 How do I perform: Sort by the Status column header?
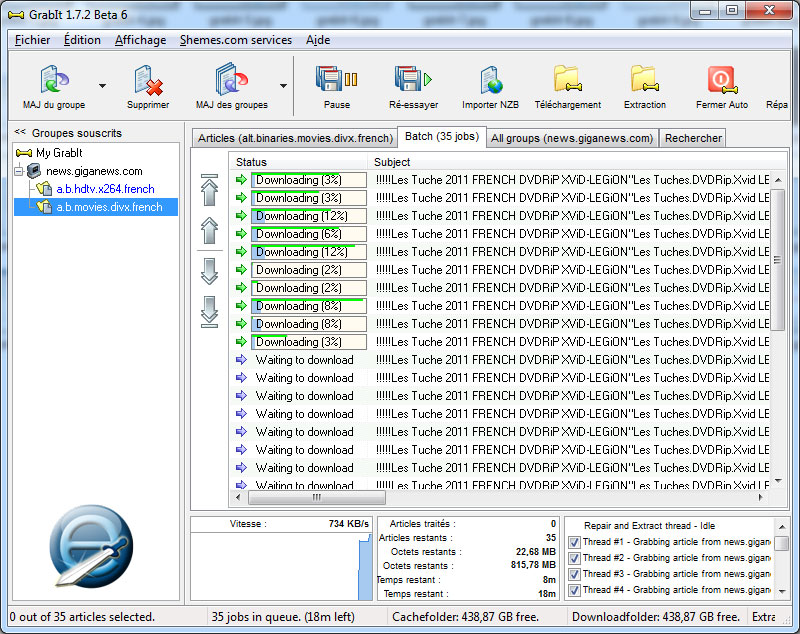pos(299,162)
